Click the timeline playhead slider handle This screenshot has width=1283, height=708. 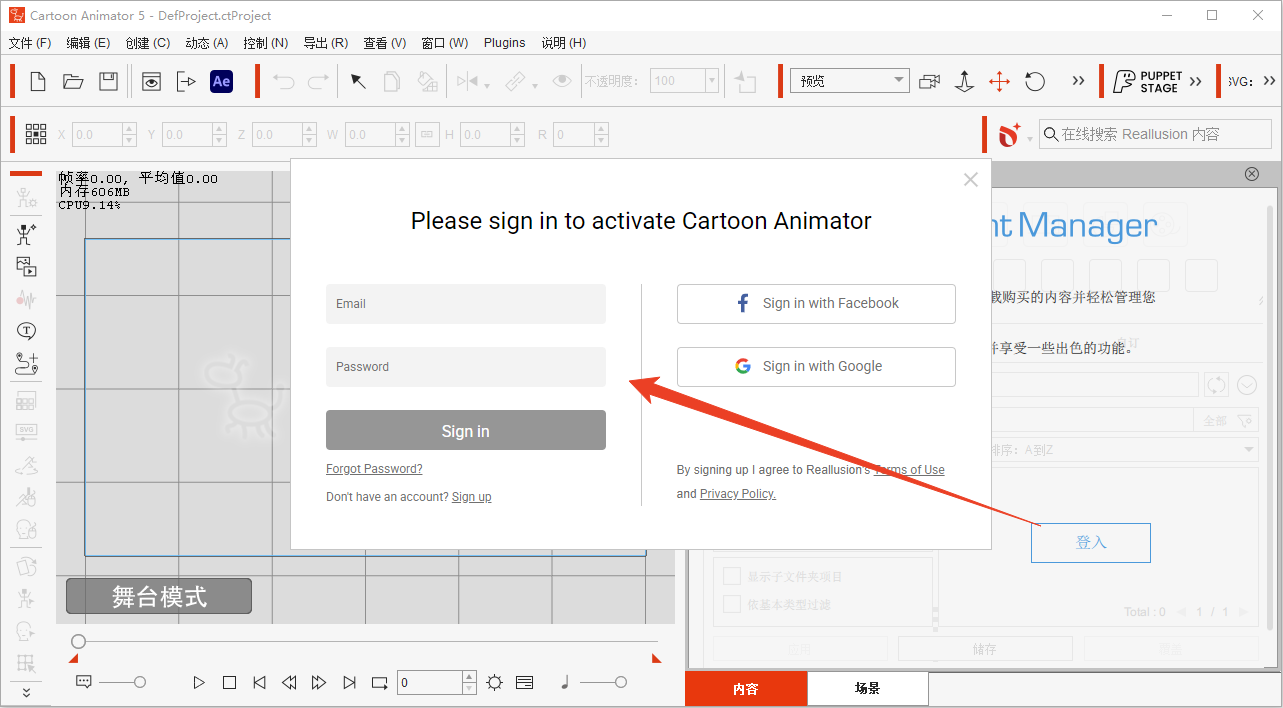point(79,641)
